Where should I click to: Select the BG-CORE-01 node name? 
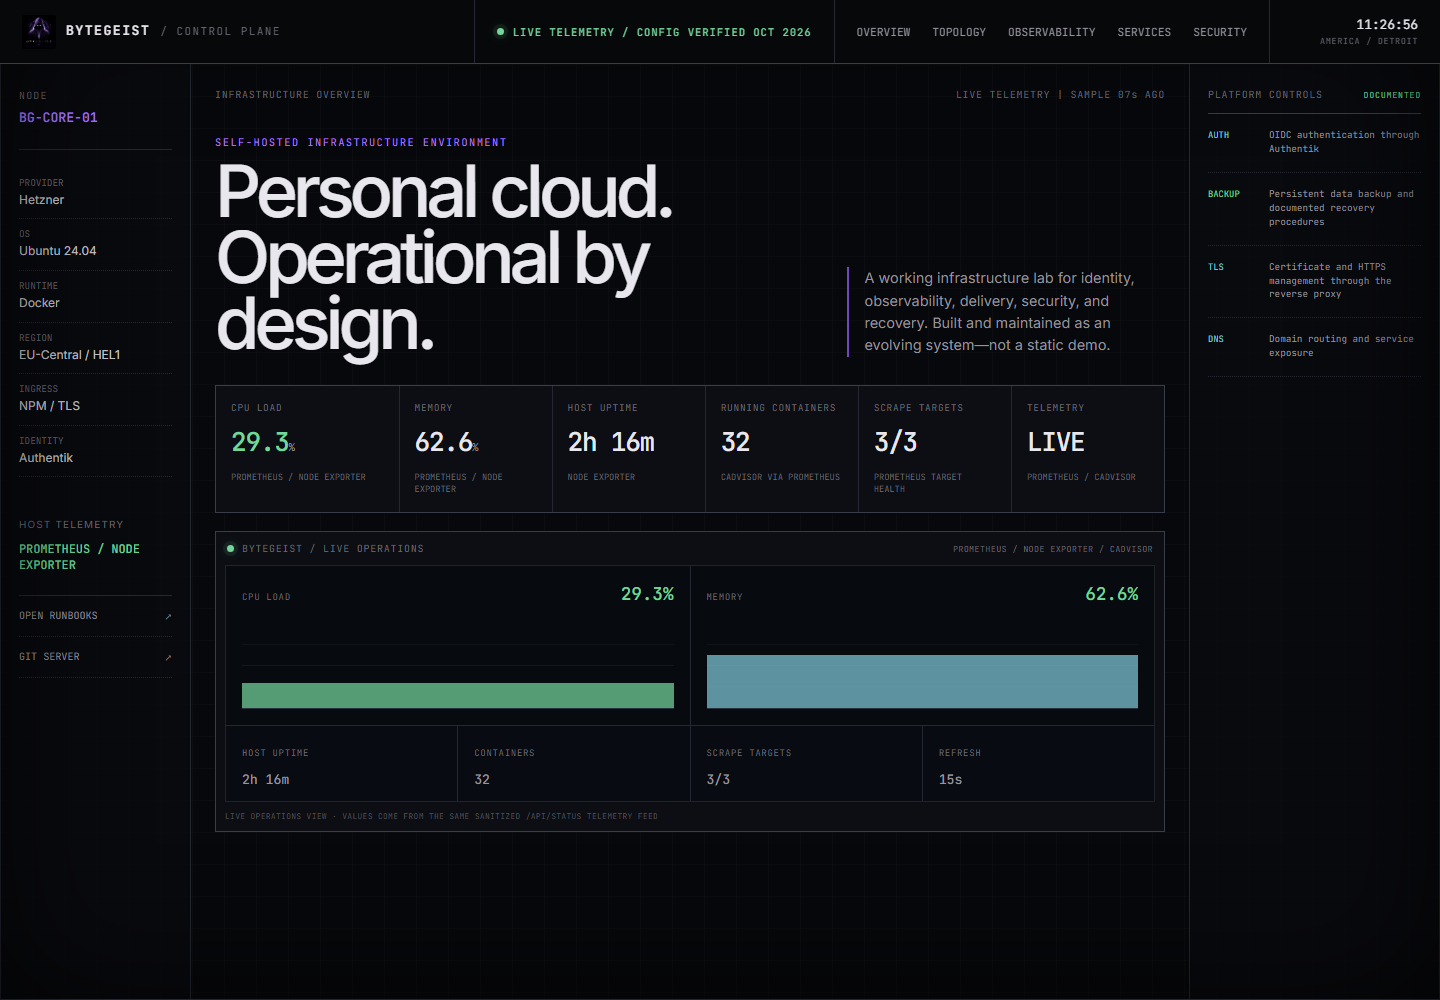[x=58, y=118]
